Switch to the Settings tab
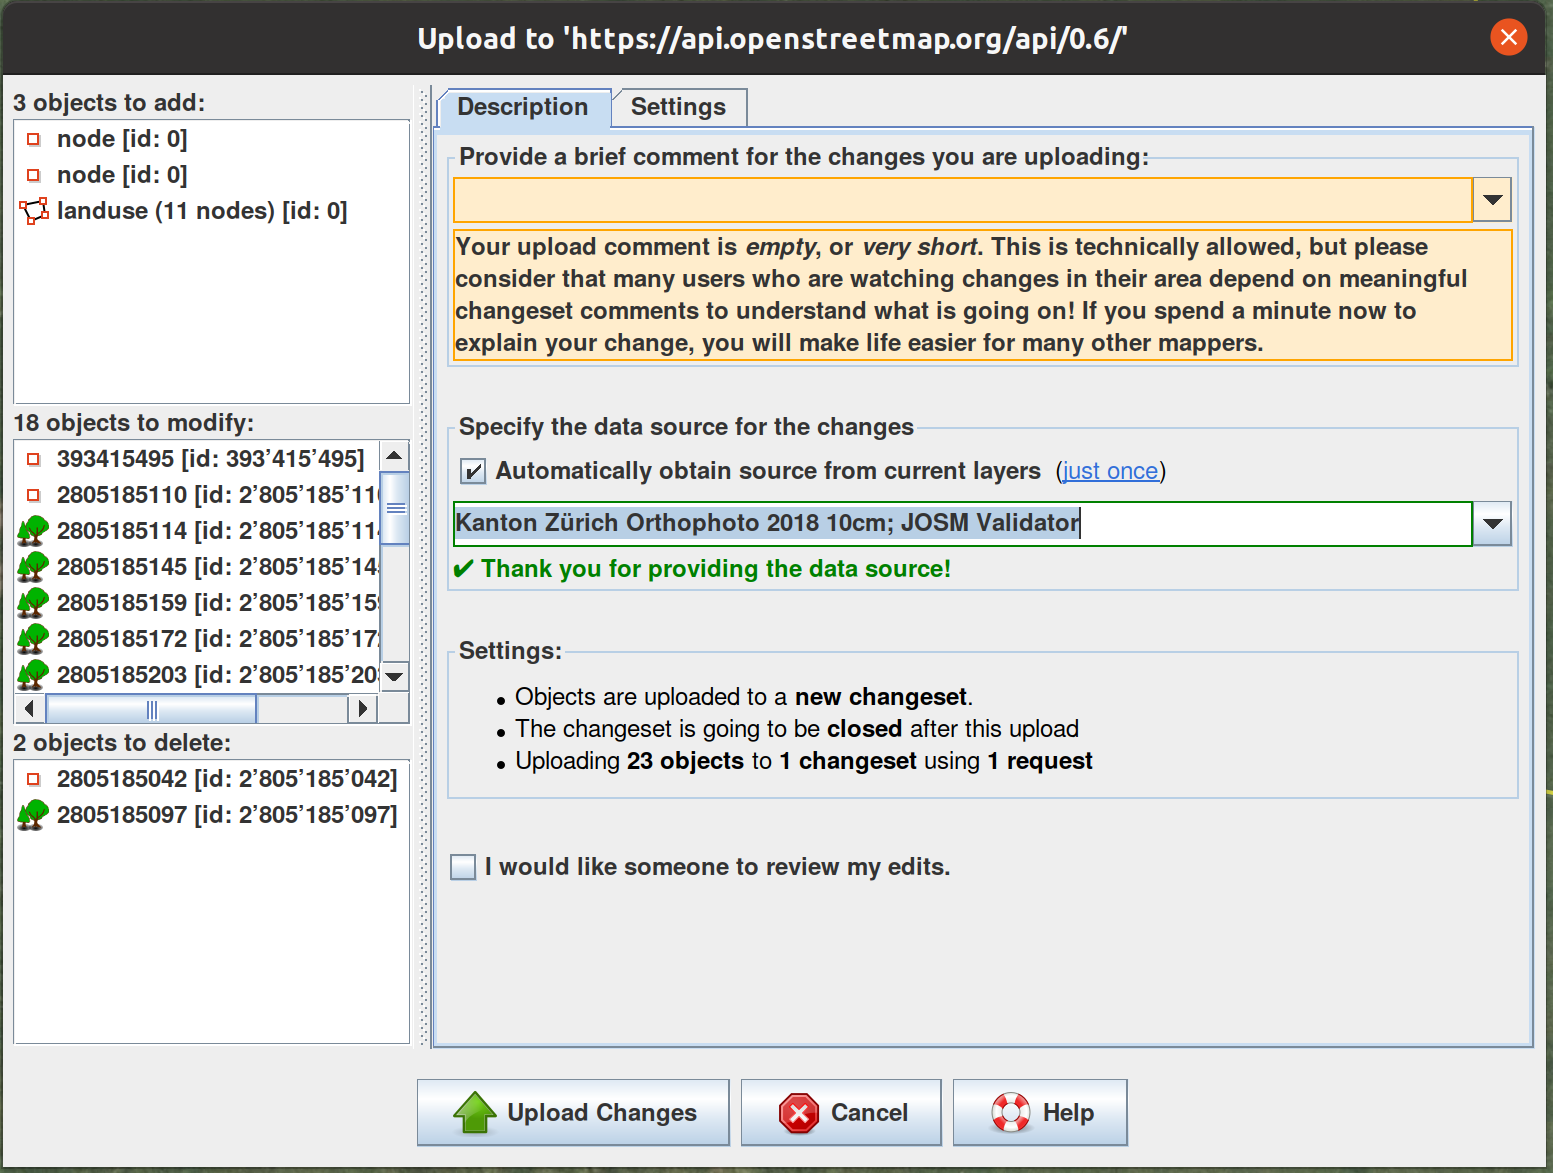Screen dimensions: 1553x1173 click(678, 107)
